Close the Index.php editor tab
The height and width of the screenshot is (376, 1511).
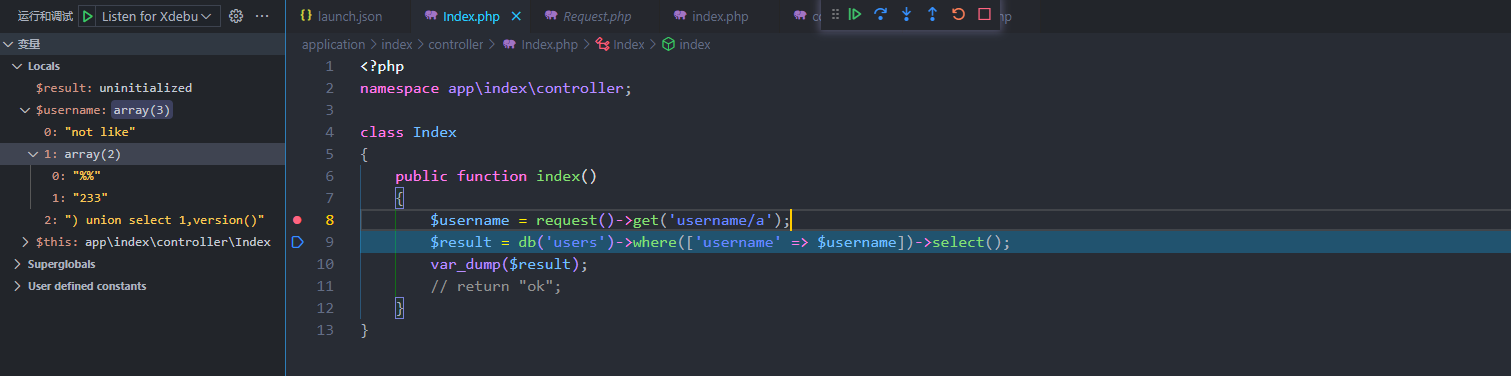pyautogui.click(x=516, y=17)
